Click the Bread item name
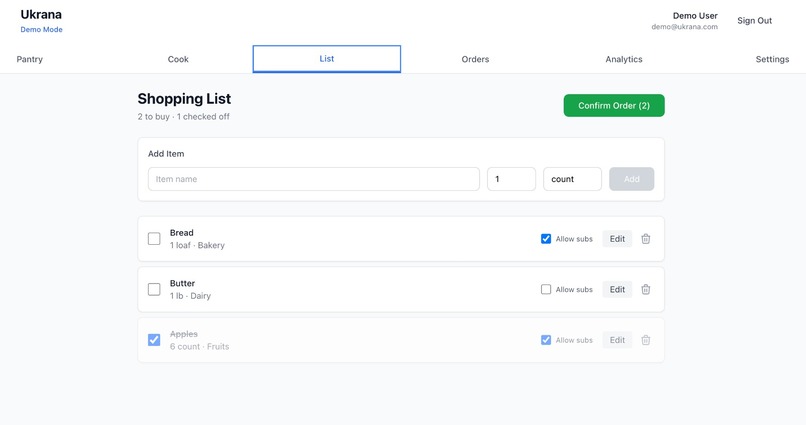The width and height of the screenshot is (806, 425). pos(181,233)
